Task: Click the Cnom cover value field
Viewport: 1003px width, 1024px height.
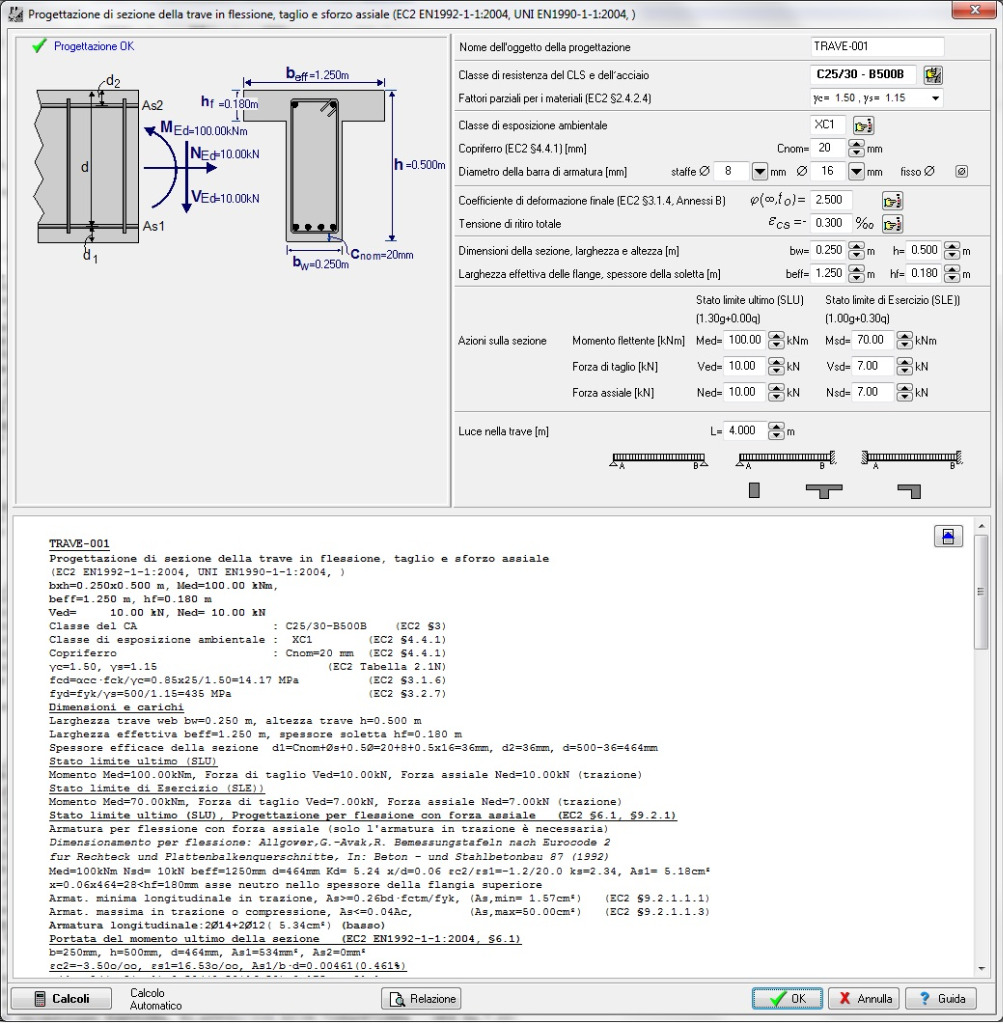Action: click(828, 148)
